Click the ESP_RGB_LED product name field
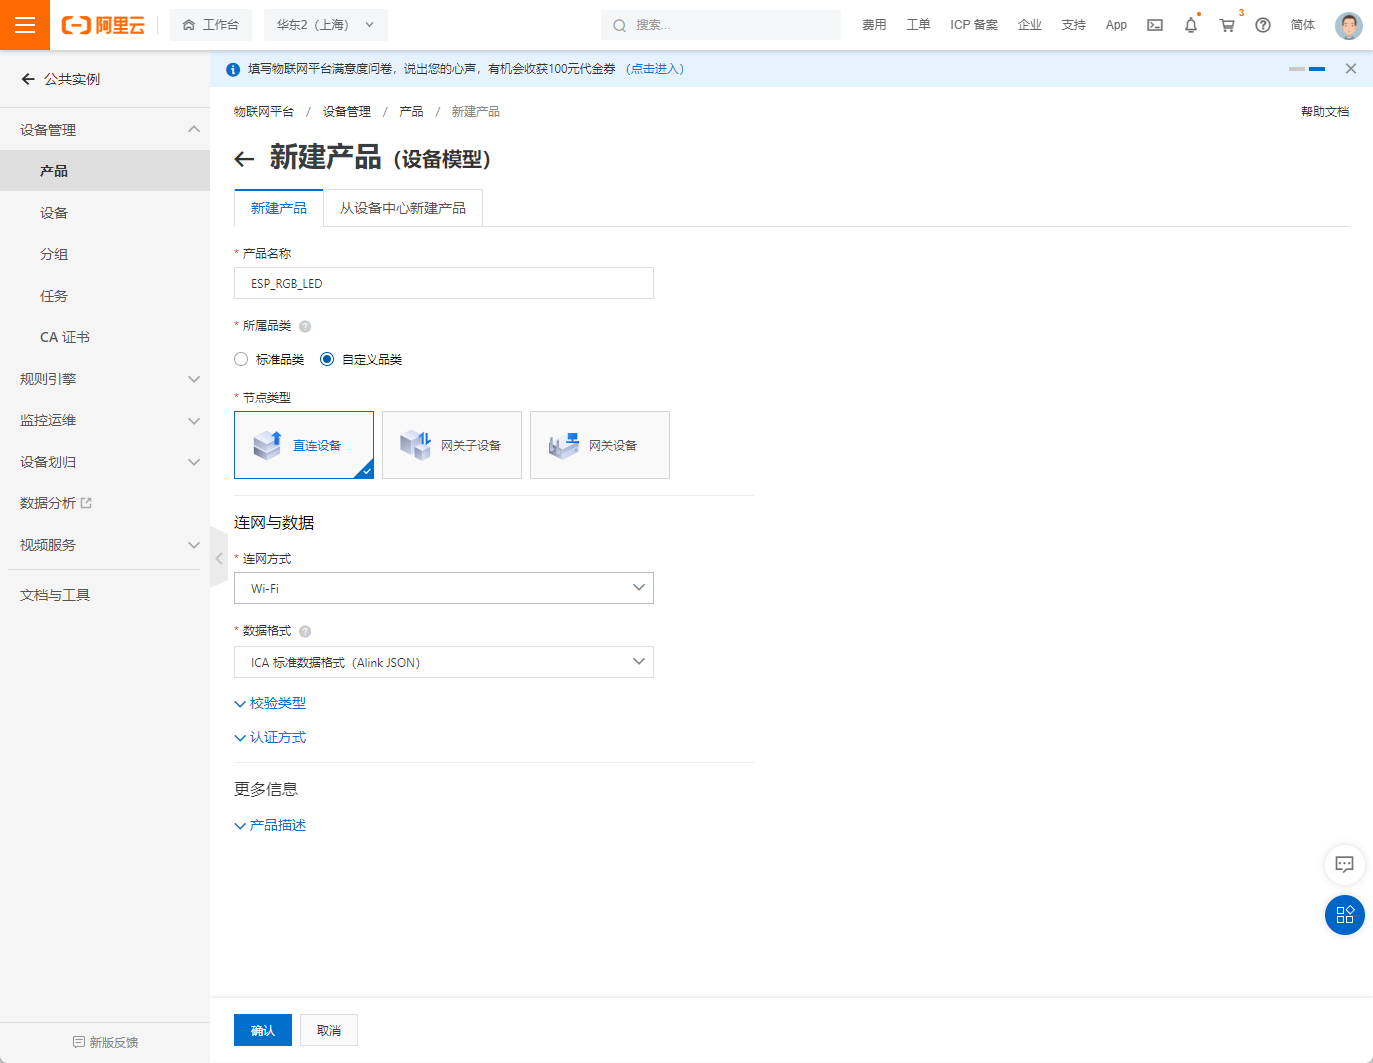The image size is (1373, 1063). (x=443, y=283)
